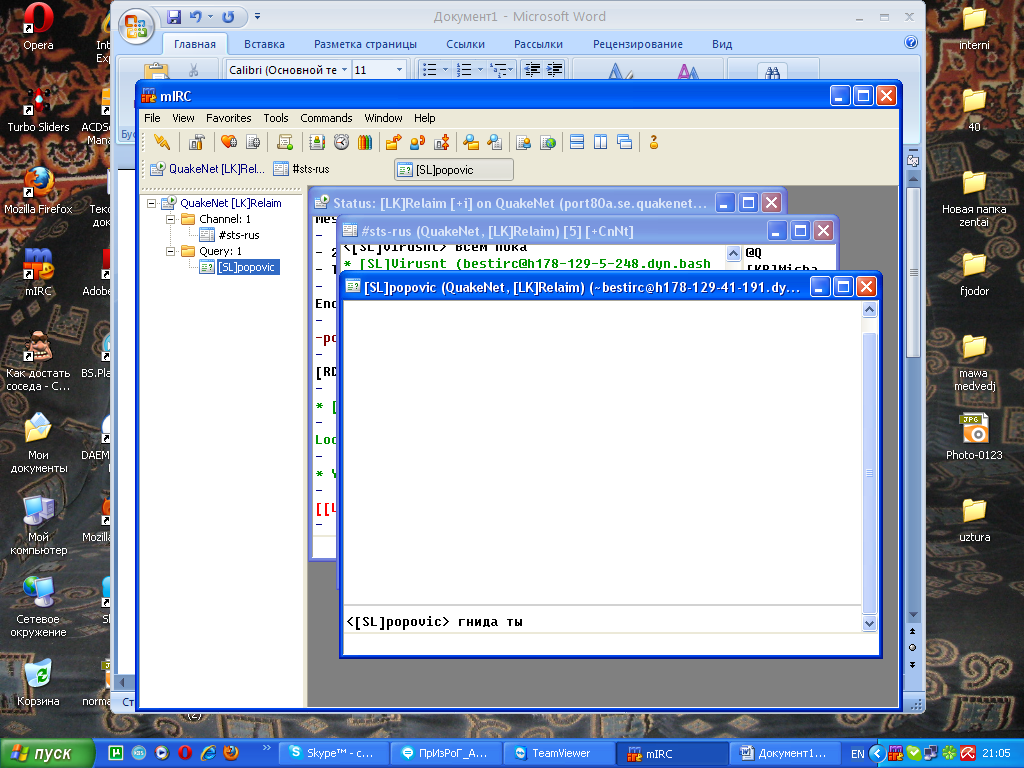Switch to Word's Вставка tab

coord(264,44)
